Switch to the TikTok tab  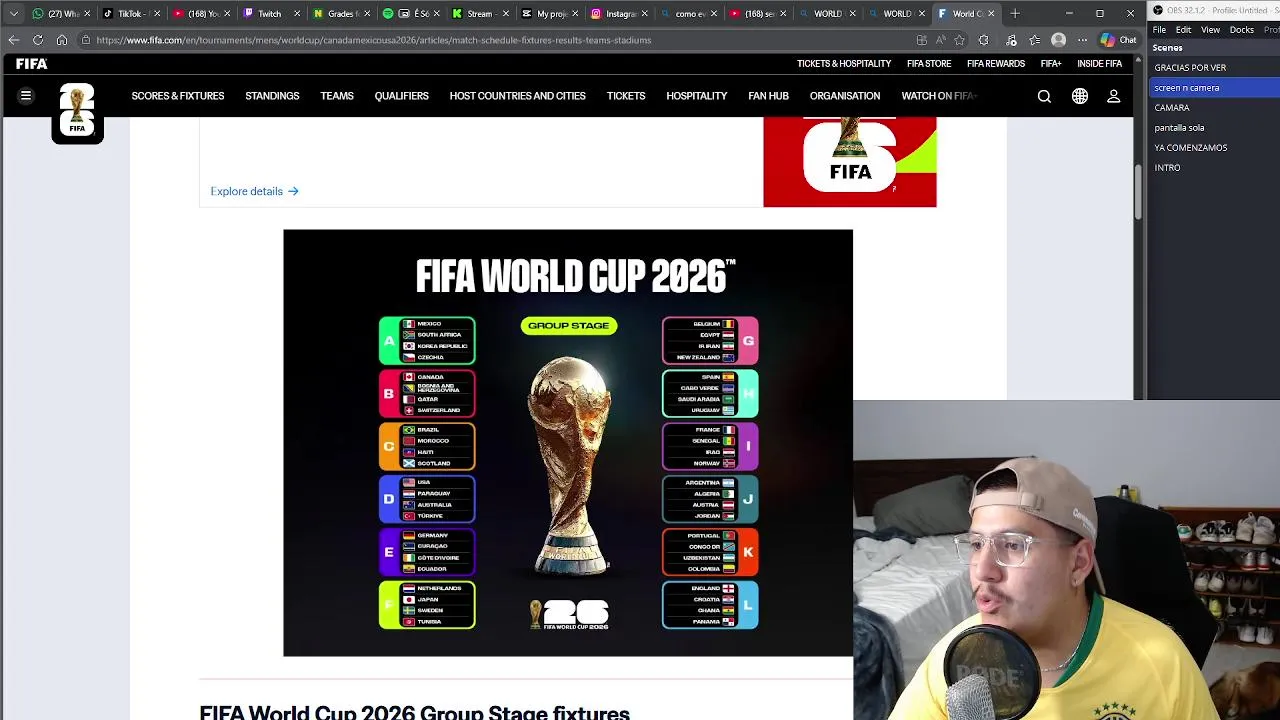(130, 14)
